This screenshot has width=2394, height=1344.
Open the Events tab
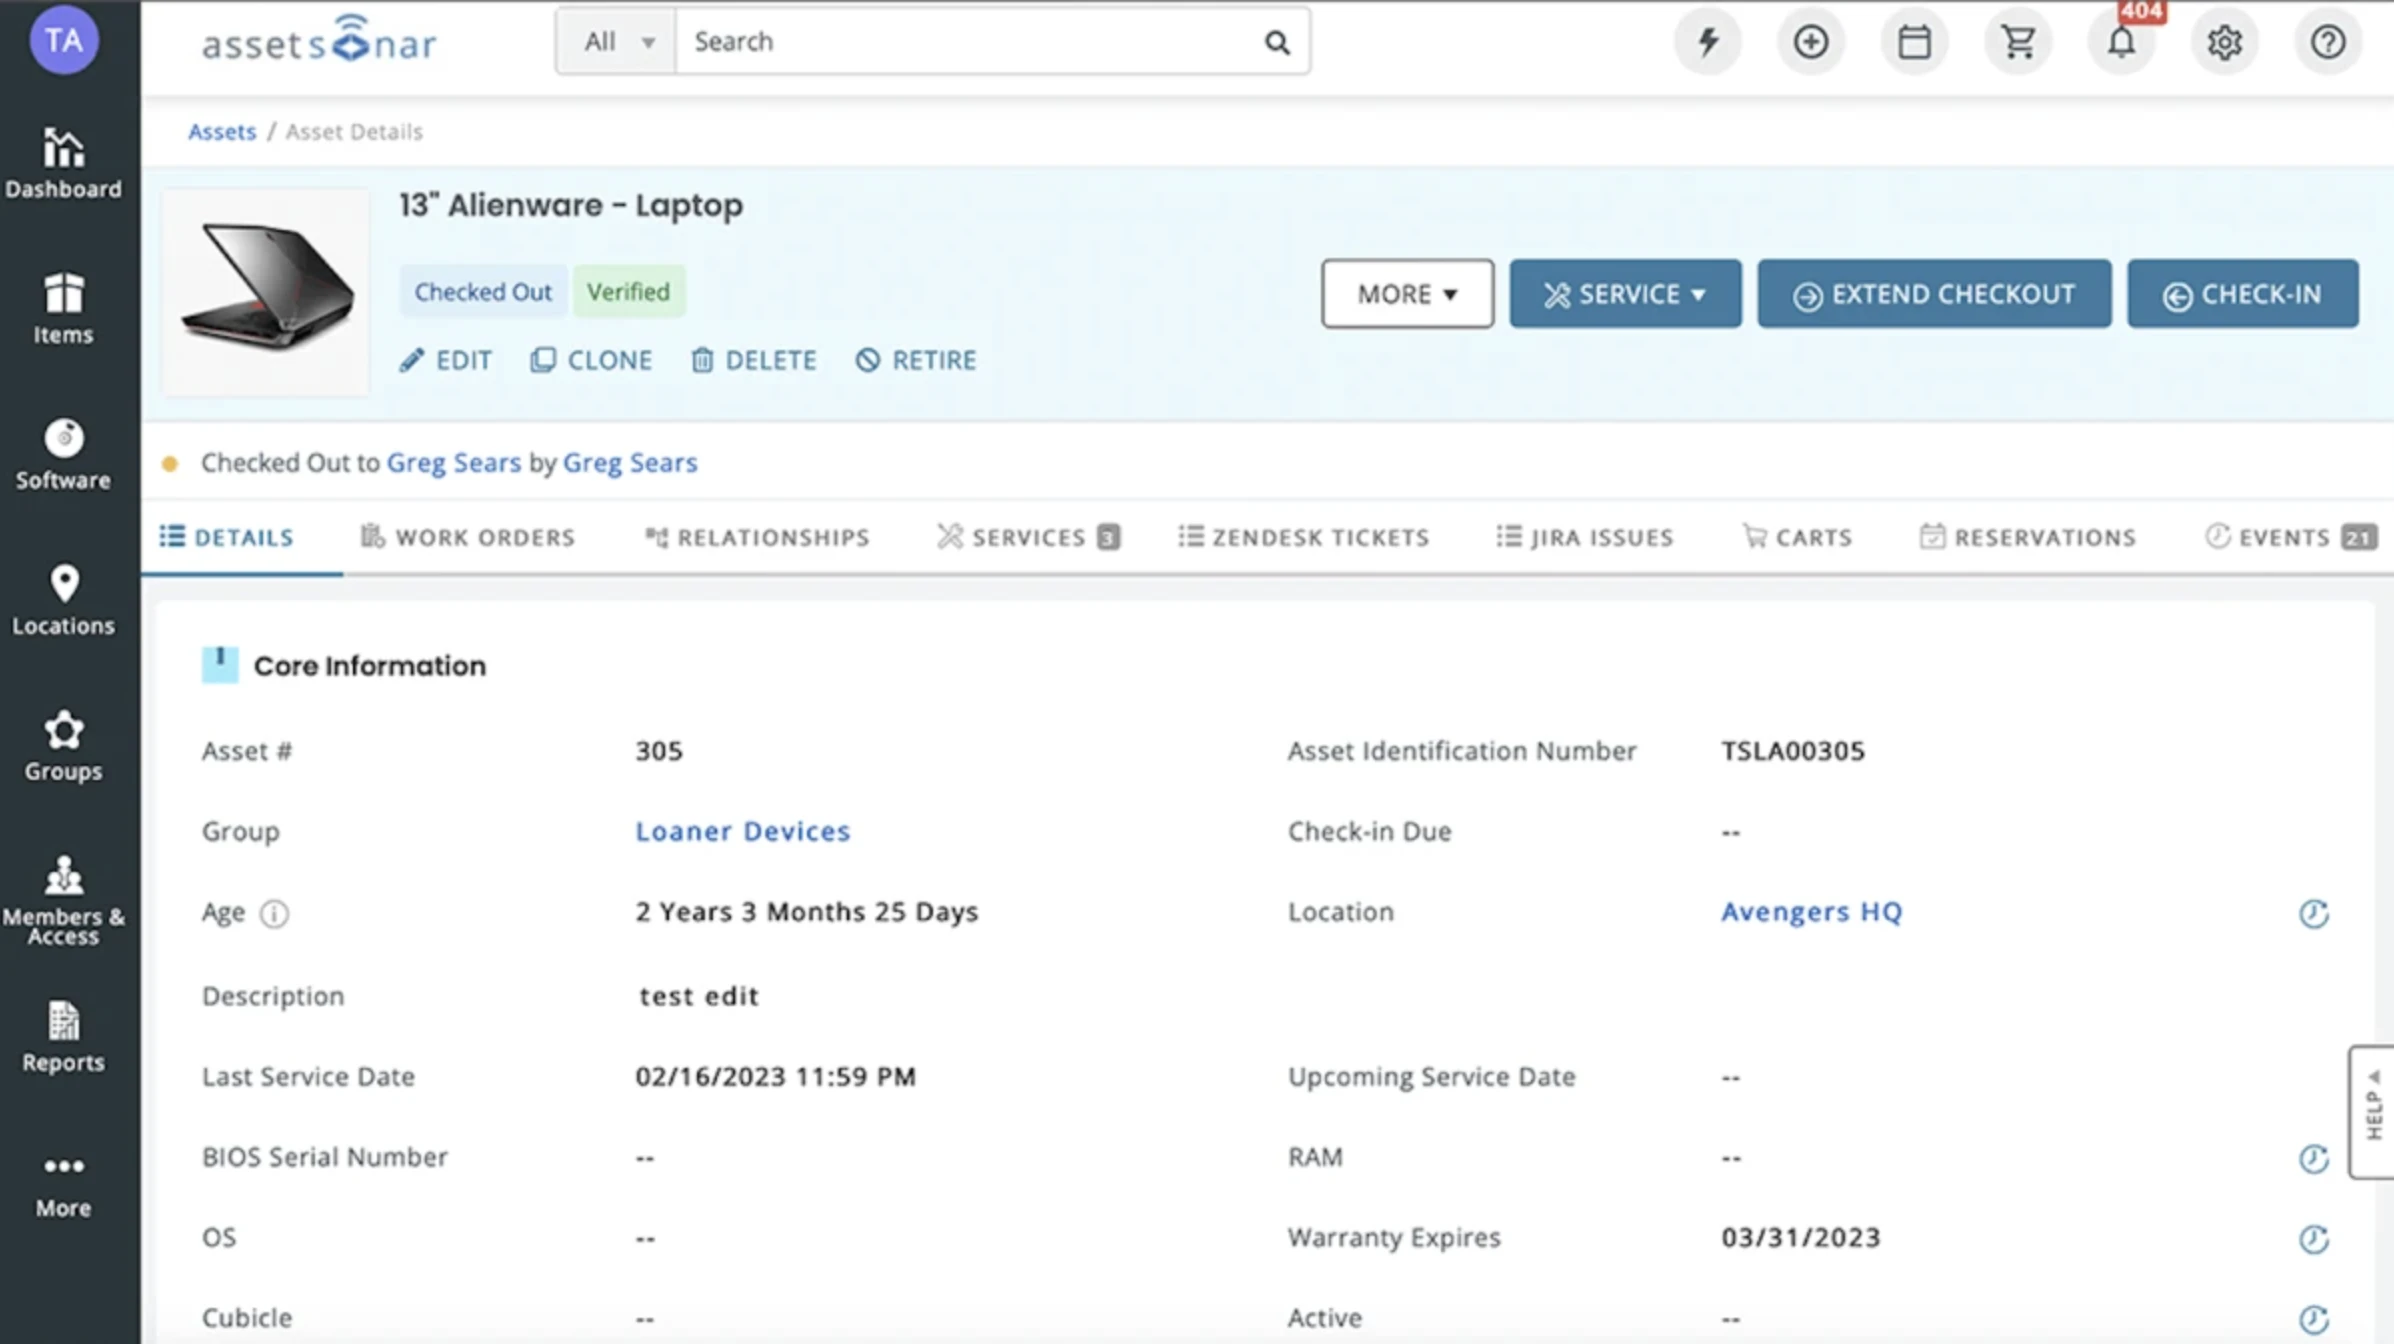tap(2290, 537)
